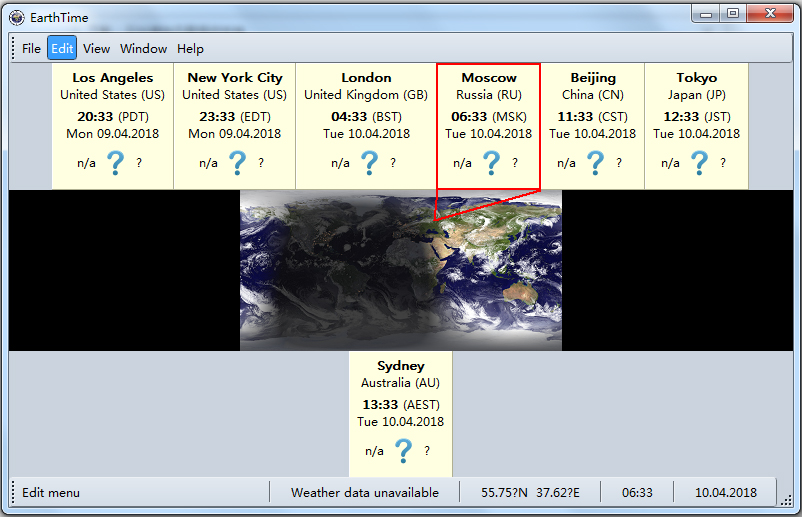Click the window resize grip in status bar corner
The image size is (802, 517).
[786, 501]
